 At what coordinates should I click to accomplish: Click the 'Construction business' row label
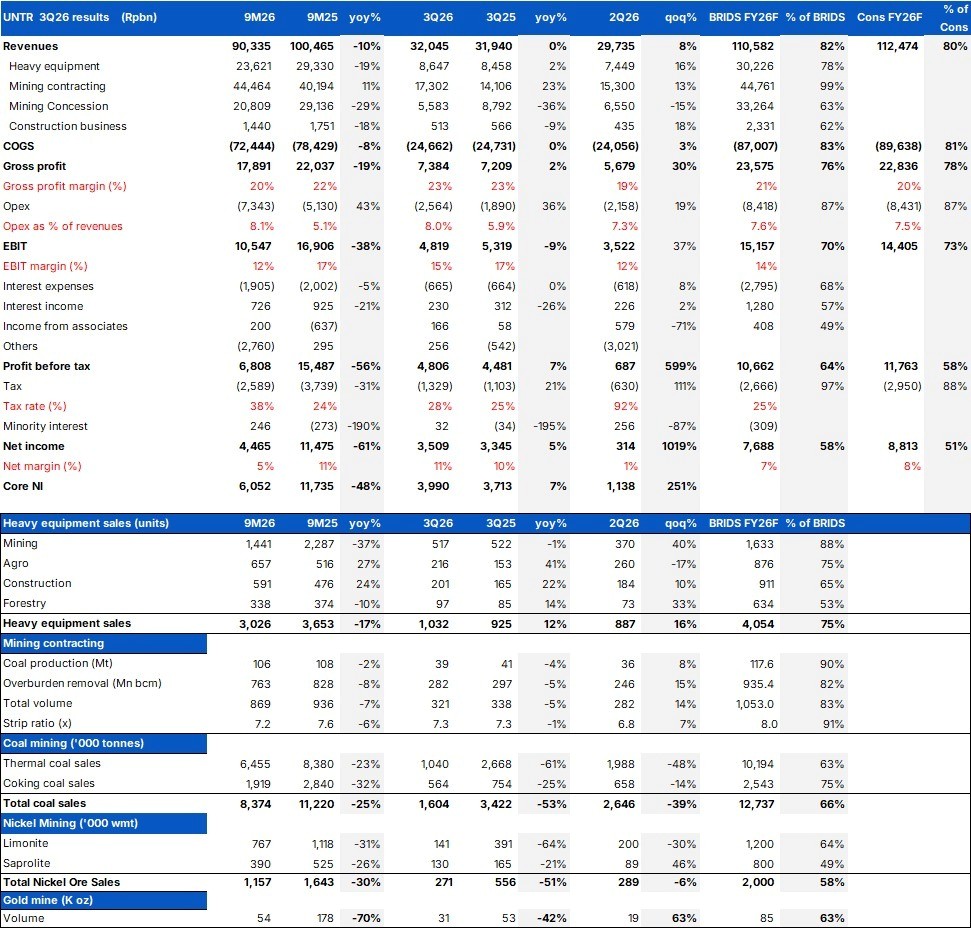pos(67,126)
